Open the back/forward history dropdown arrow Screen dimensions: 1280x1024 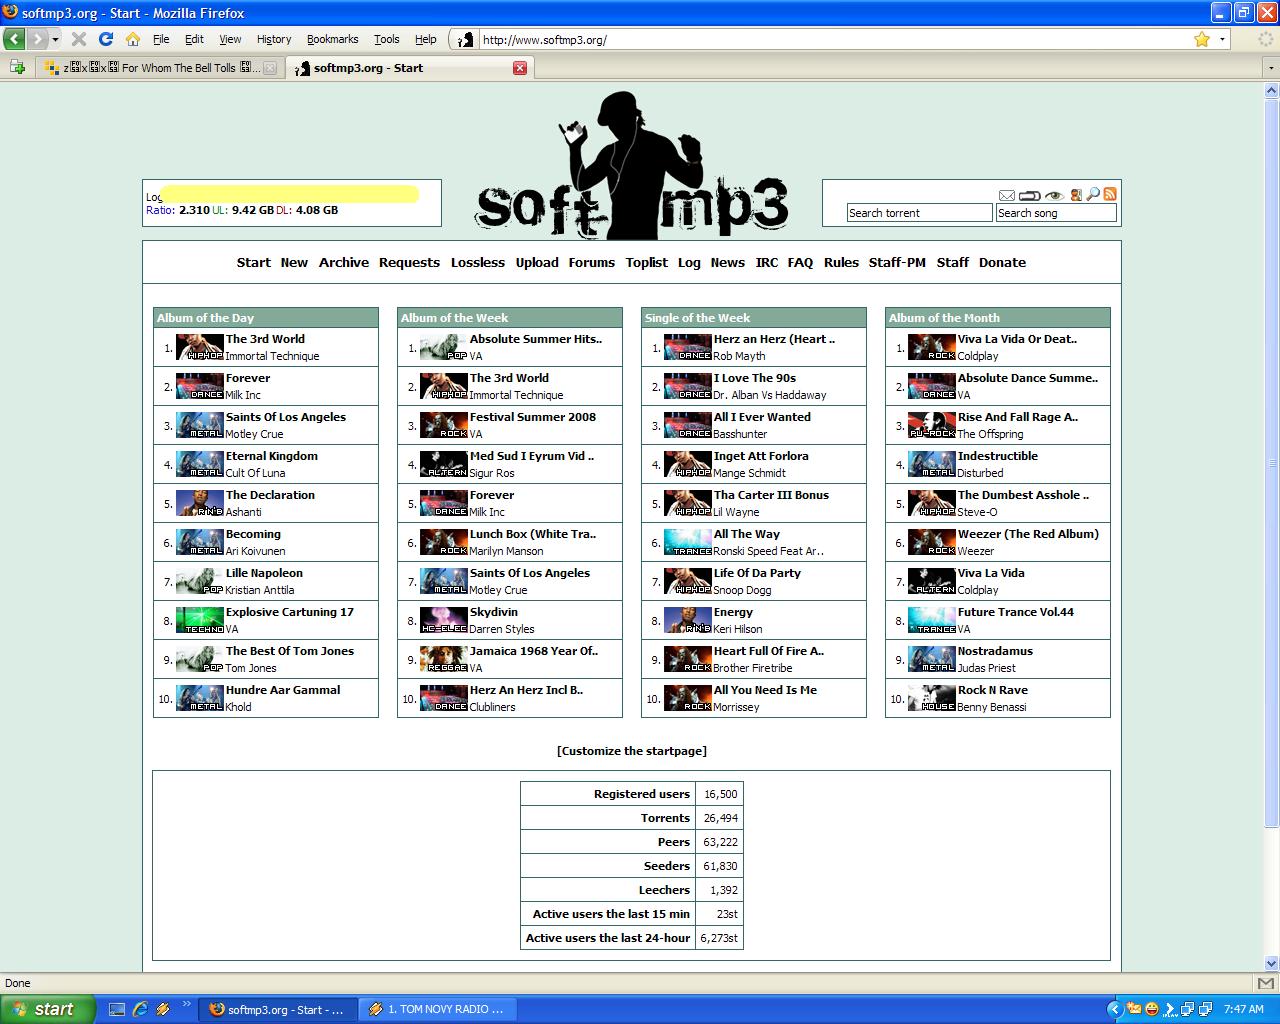tap(56, 39)
